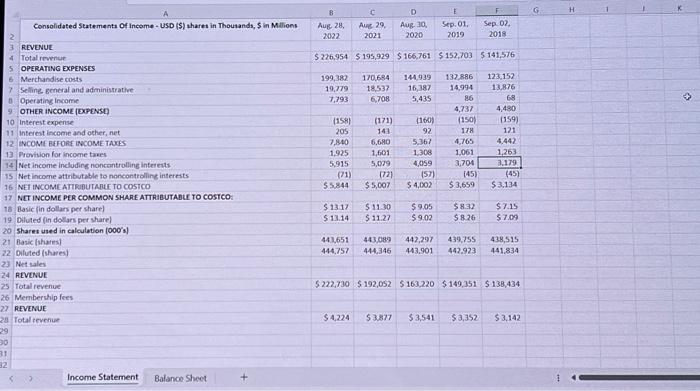
Task: Click the Sep. 01, 2019 header cell
Action: (455, 29)
